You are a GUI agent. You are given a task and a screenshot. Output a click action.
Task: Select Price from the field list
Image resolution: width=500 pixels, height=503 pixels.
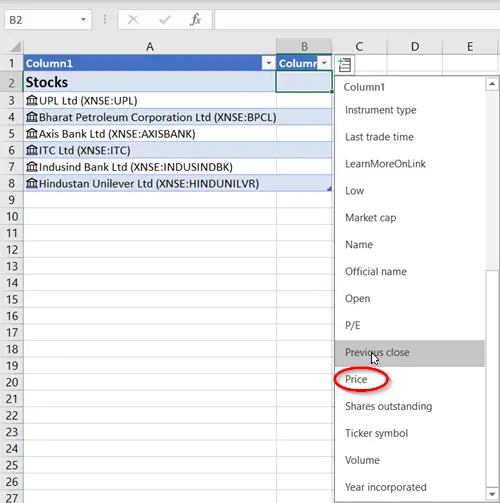(x=356, y=379)
